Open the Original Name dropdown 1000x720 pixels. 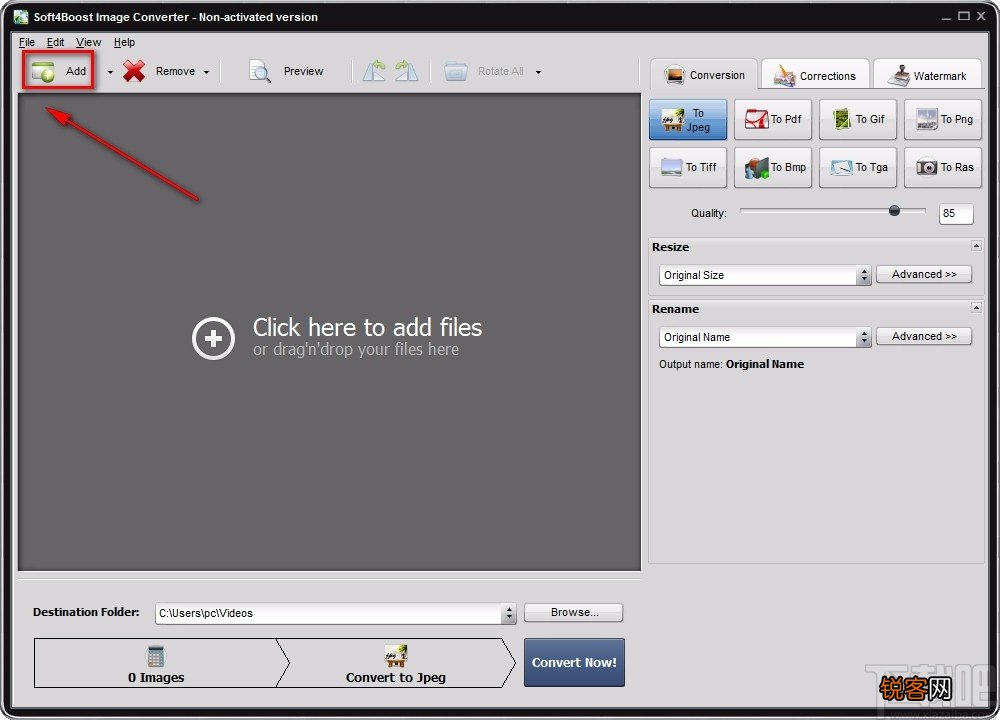click(x=765, y=337)
